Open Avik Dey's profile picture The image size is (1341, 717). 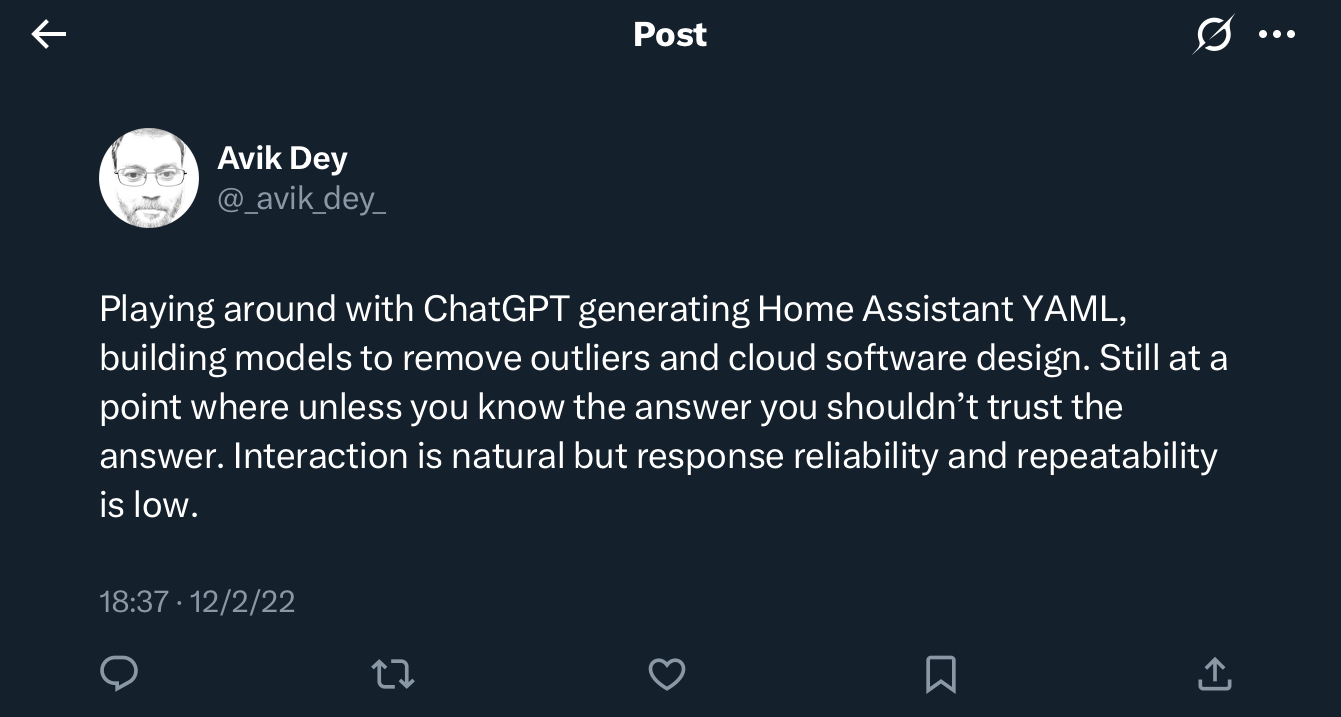point(149,178)
